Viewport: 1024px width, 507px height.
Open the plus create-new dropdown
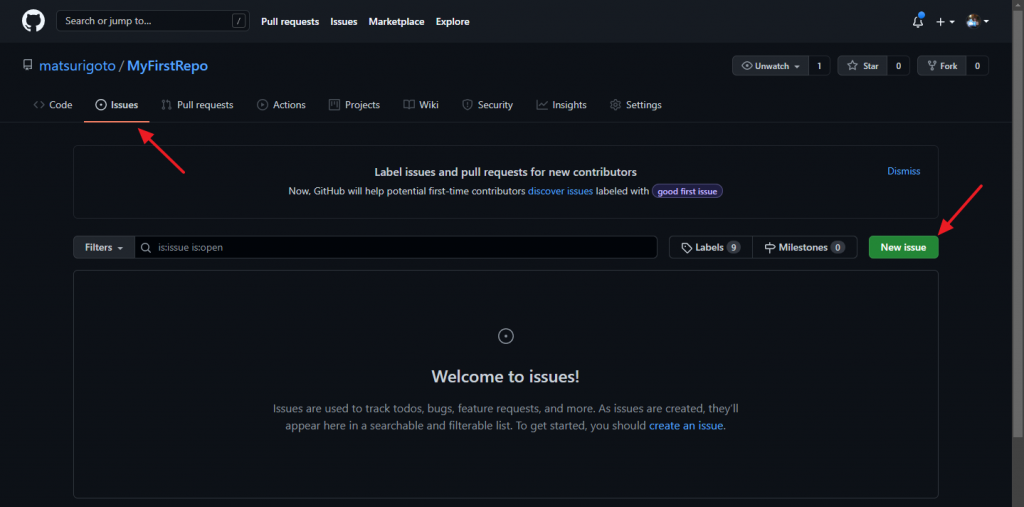pos(944,22)
